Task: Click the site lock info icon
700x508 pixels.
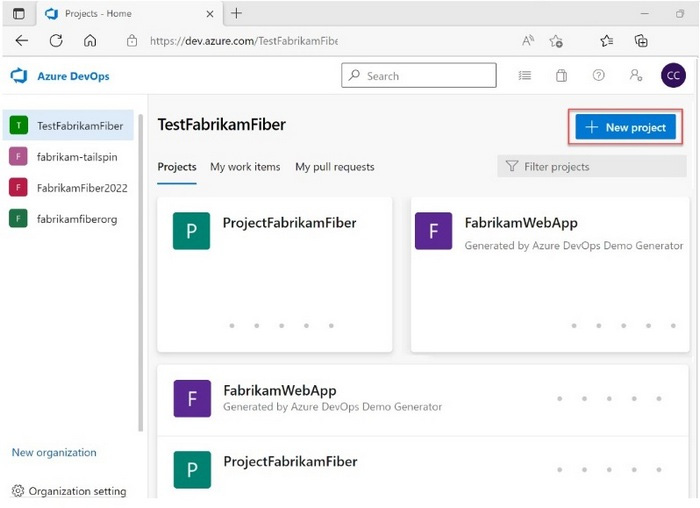Action: [x=132, y=41]
